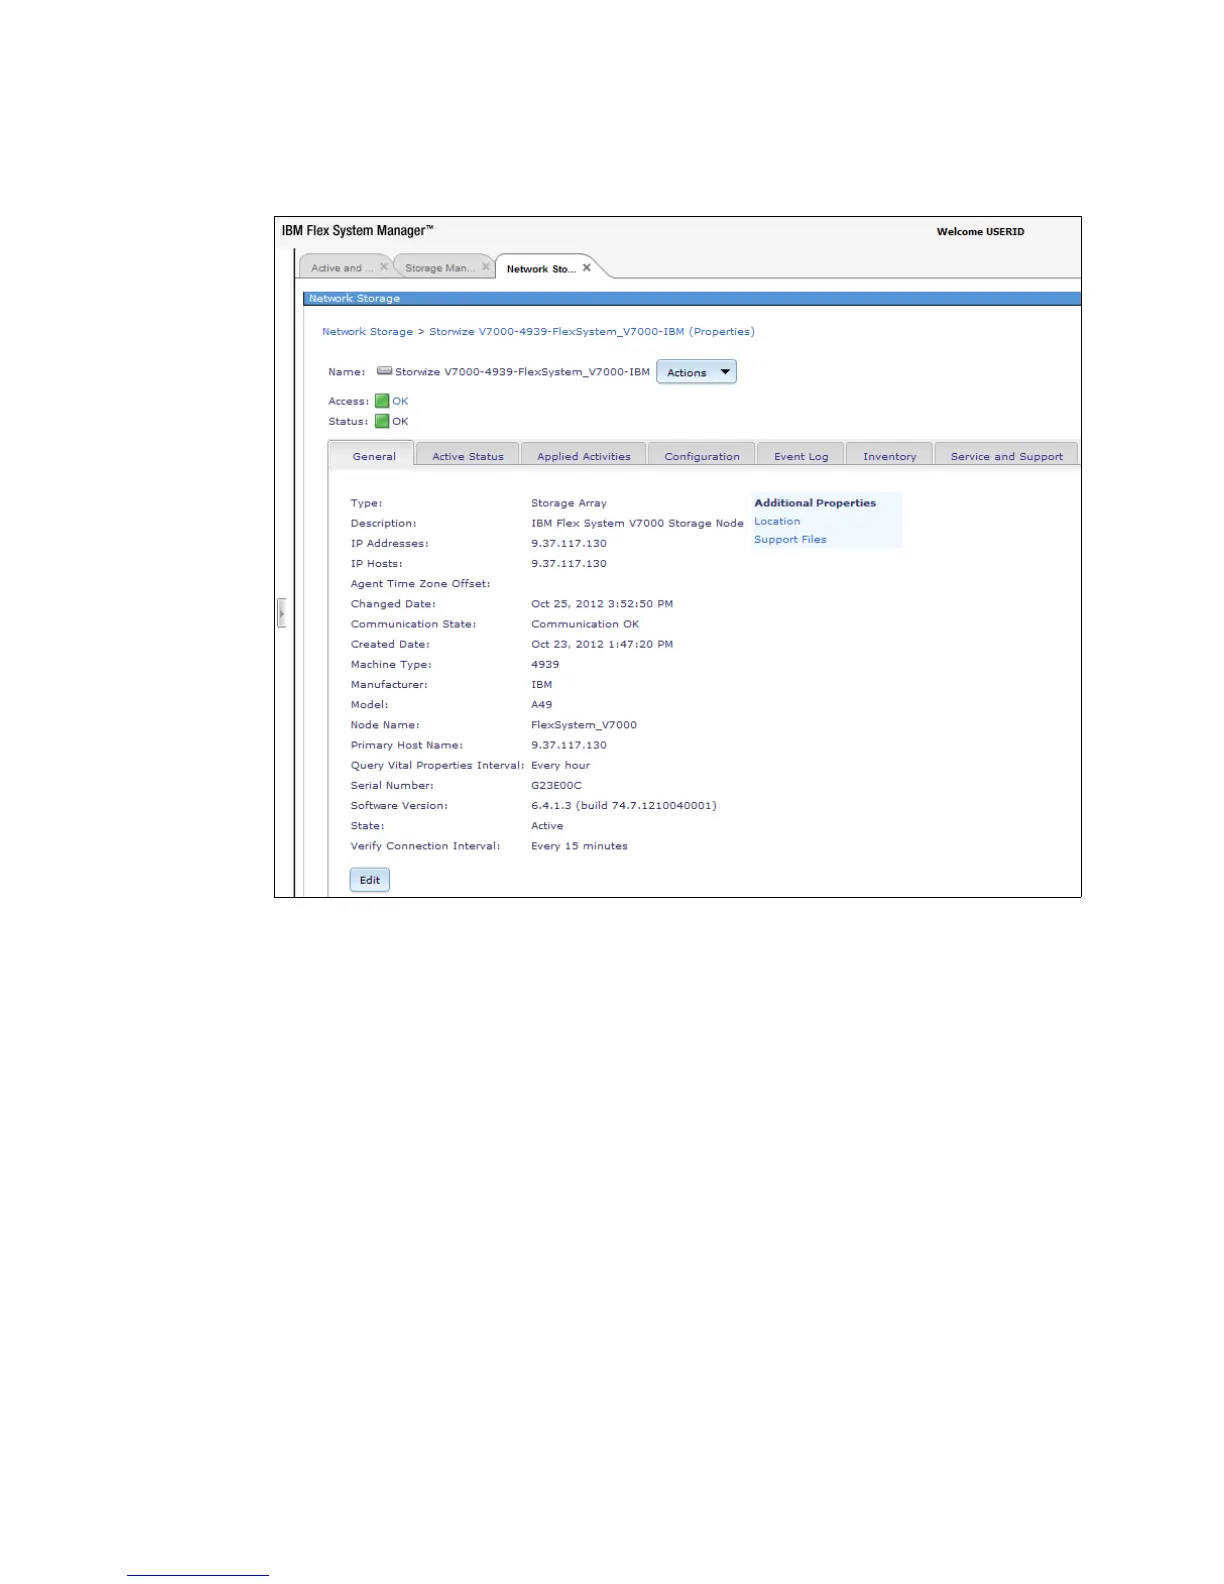Screen dimensions: 1224x1584
Task: Click the Network Storage blue header bar
Action: 692,298
